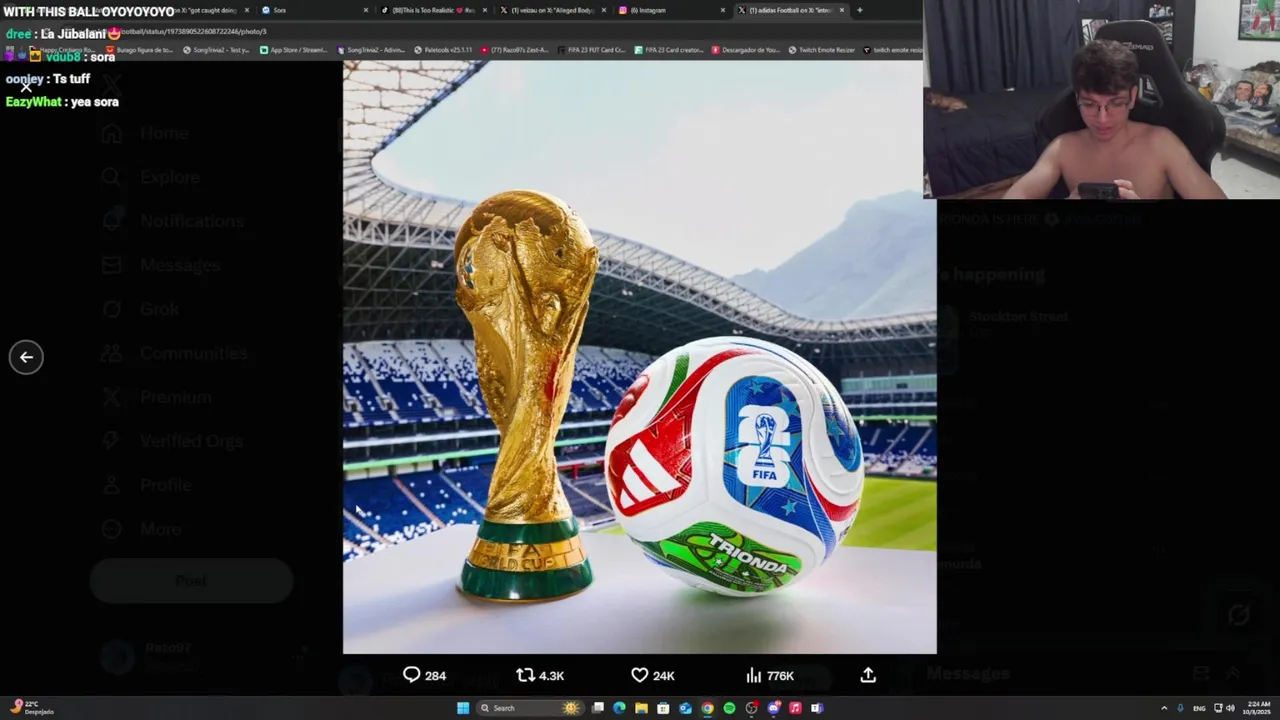
Task: Open the volume icon in the system tray
Action: (x=1230, y=708)
